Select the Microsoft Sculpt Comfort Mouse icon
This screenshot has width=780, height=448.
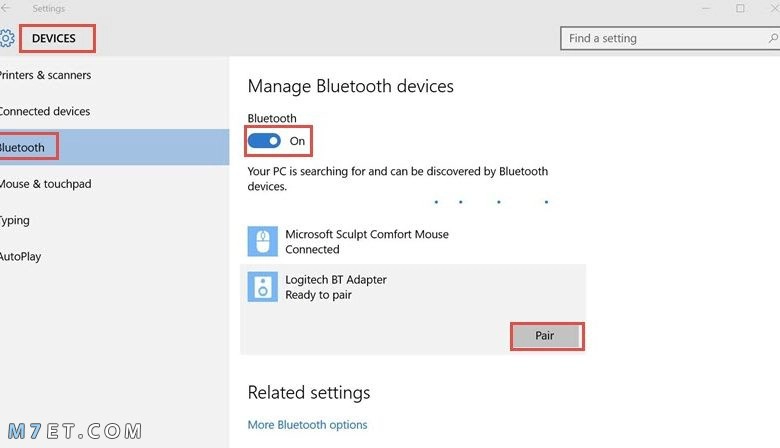point(263,241)
